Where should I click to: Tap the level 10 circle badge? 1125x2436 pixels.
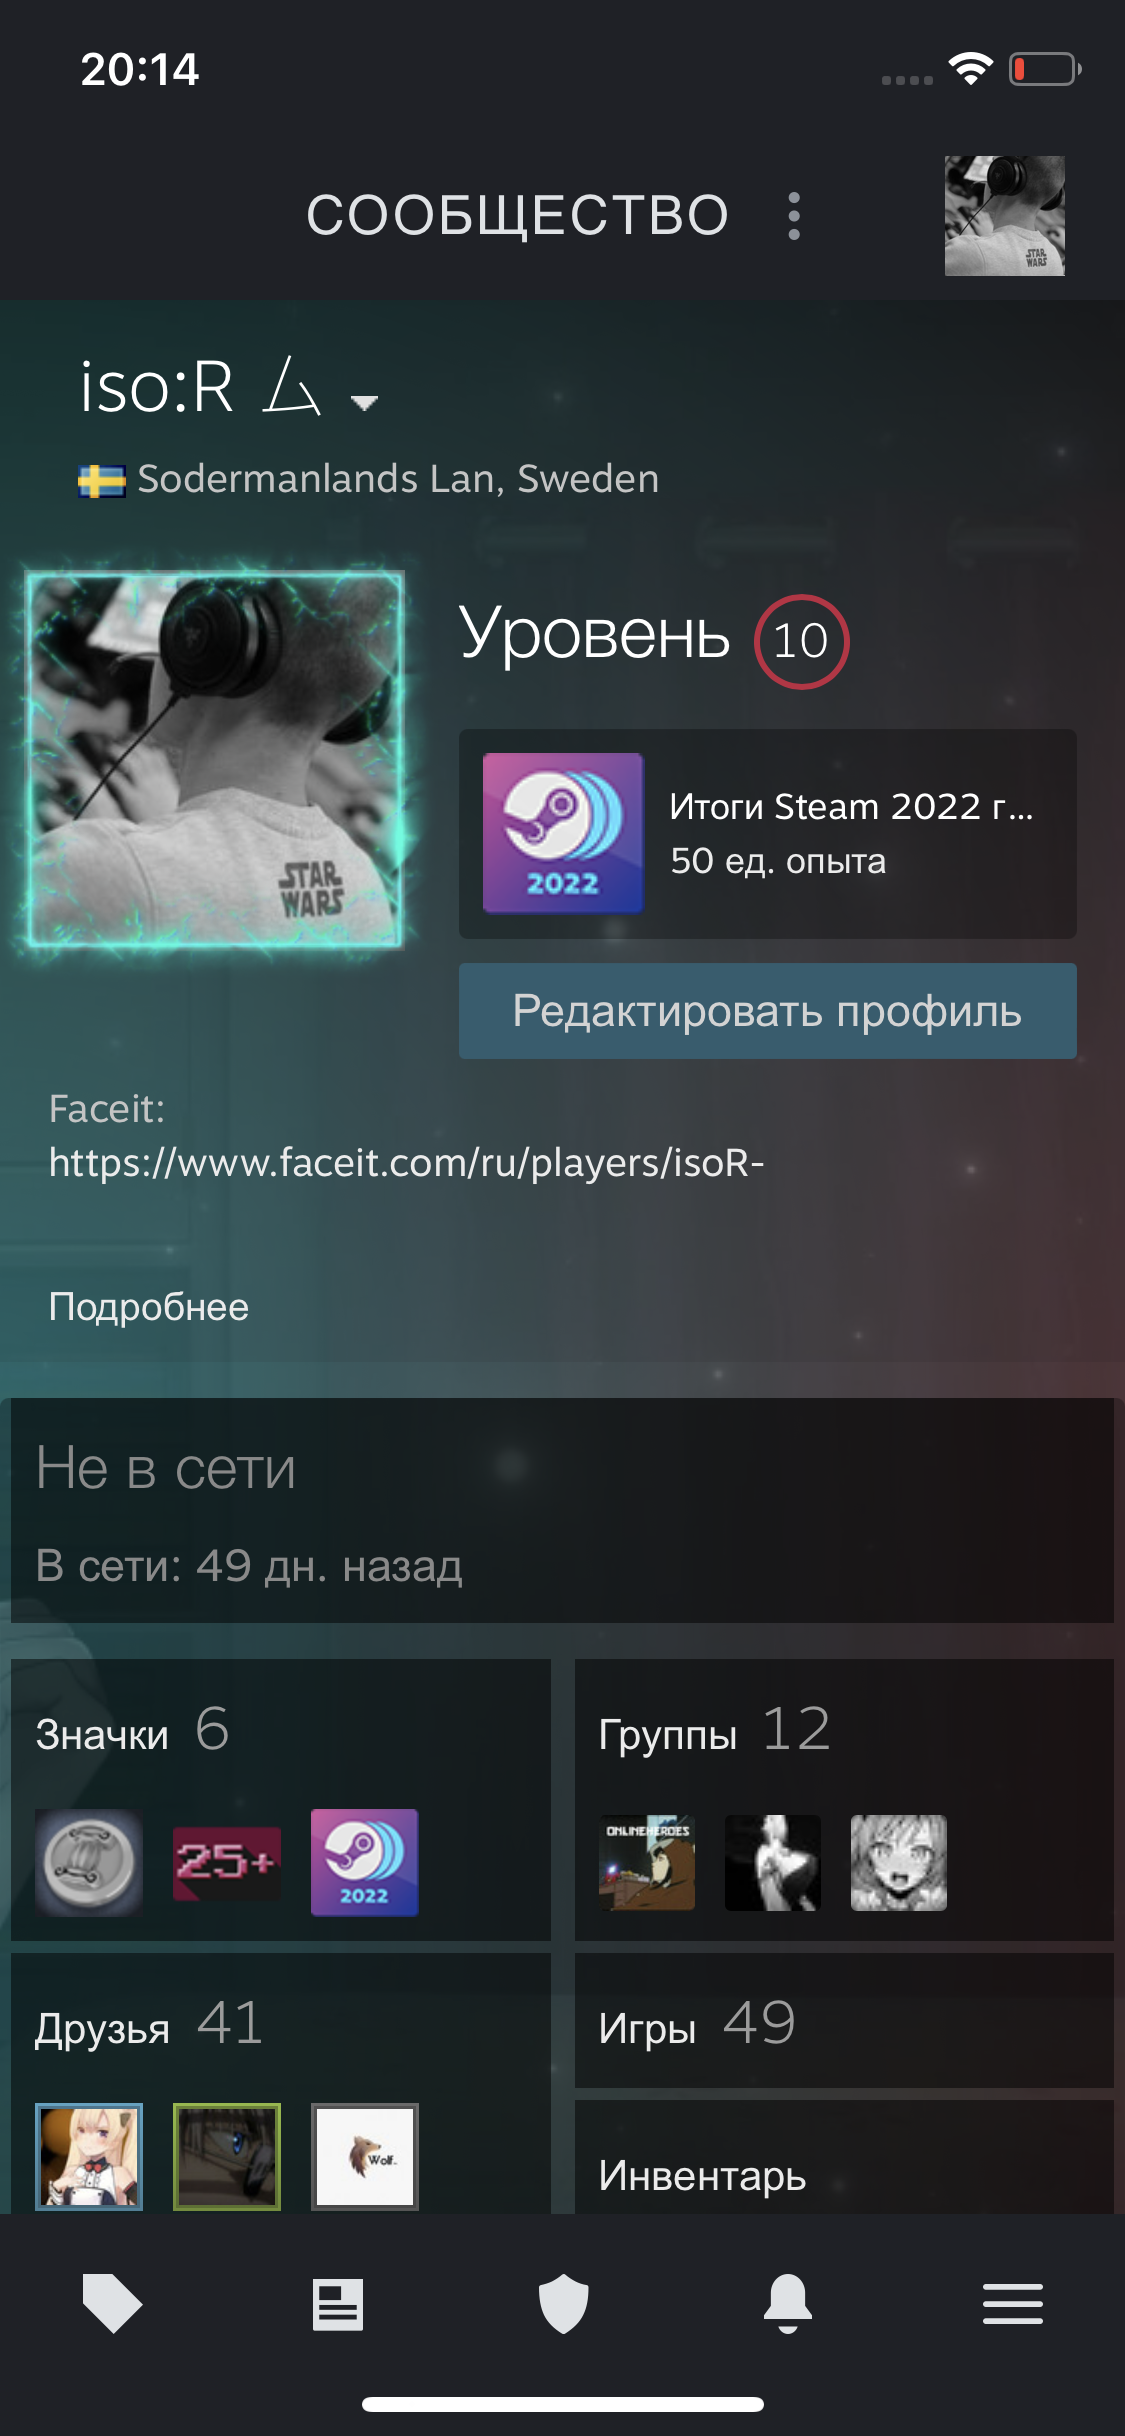801,641
